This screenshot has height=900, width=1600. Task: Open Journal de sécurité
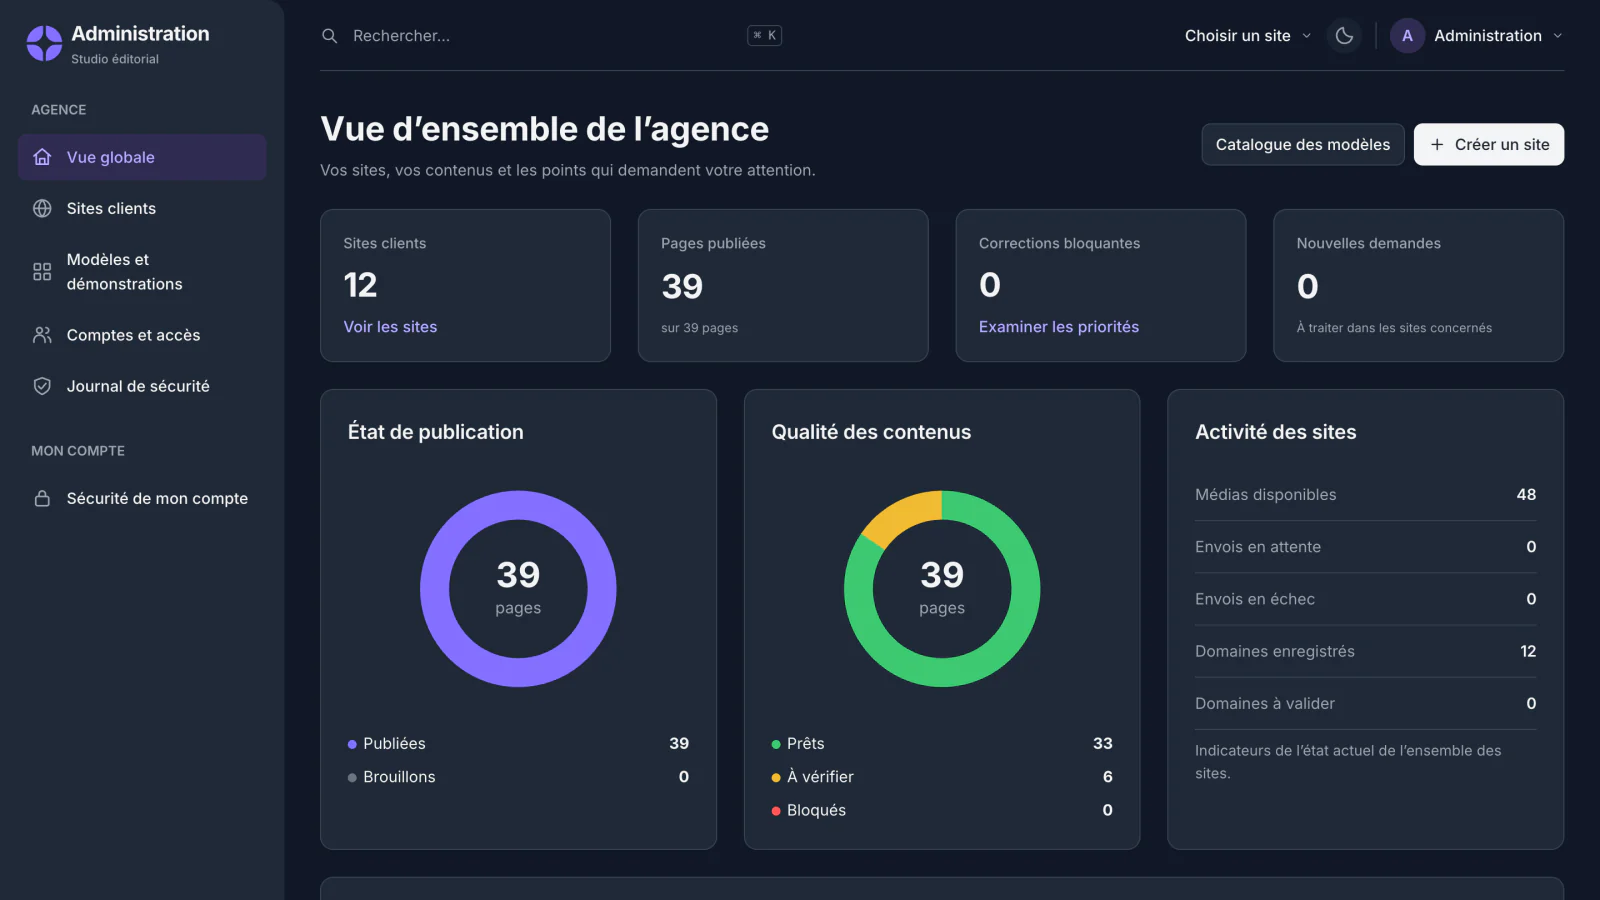142,386
